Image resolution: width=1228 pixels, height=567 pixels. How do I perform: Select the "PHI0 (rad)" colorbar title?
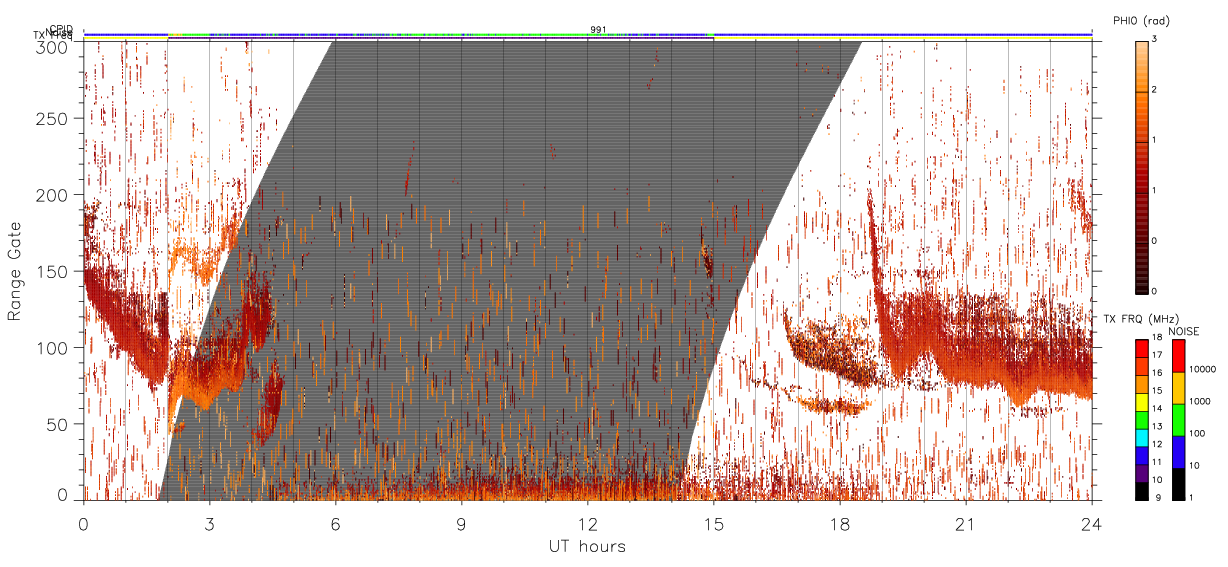click(x=1141, y=21)
